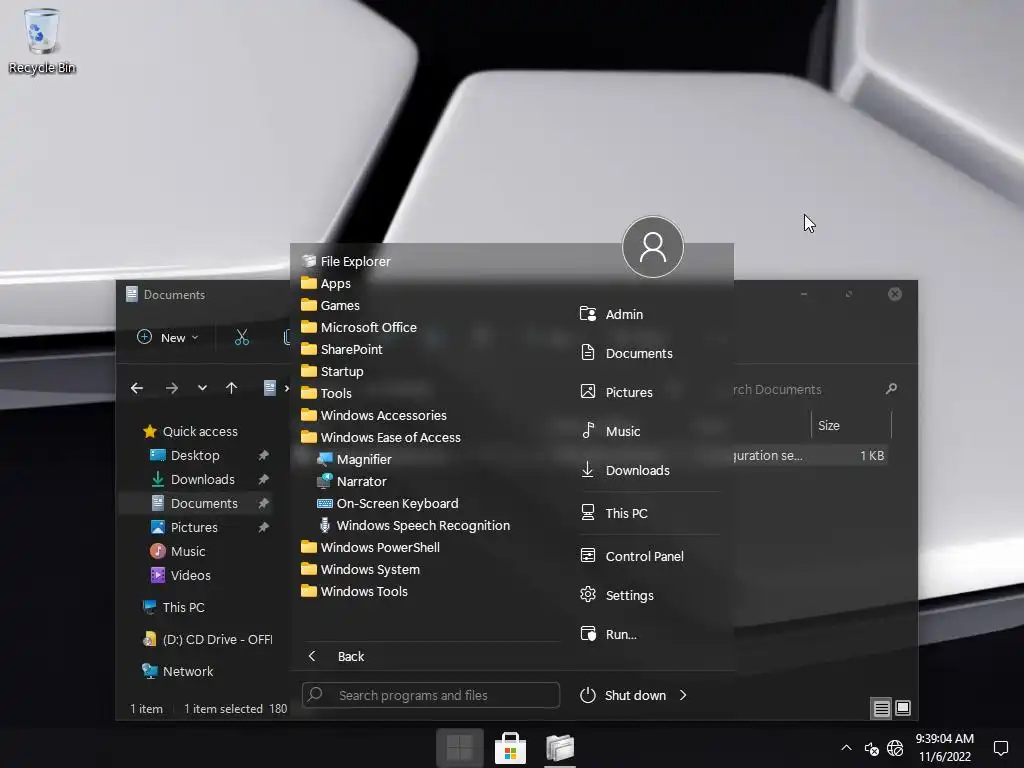The width and height of the screenshot is (1024, 768).
Task: Expand the Microsoft Office folder
Action: click(x=359, y=327)
